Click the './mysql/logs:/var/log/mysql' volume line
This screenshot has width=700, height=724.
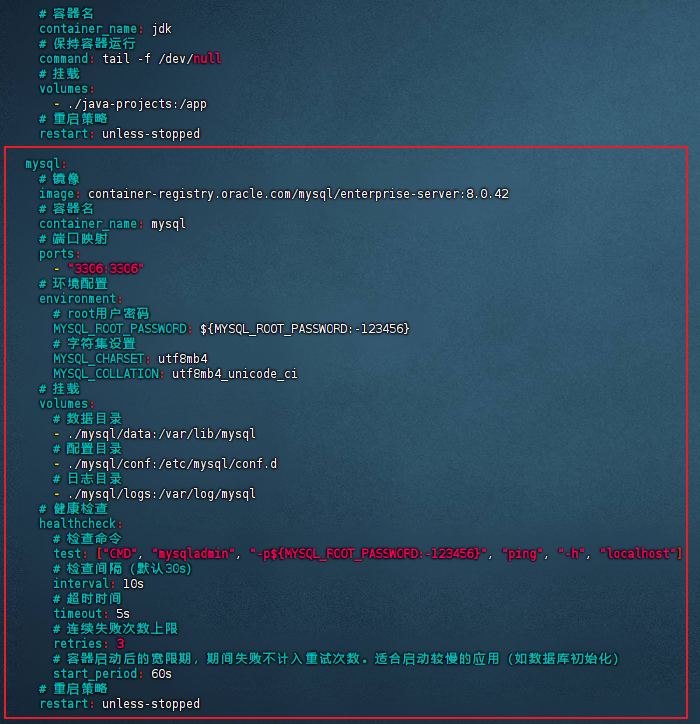[161, 494]
